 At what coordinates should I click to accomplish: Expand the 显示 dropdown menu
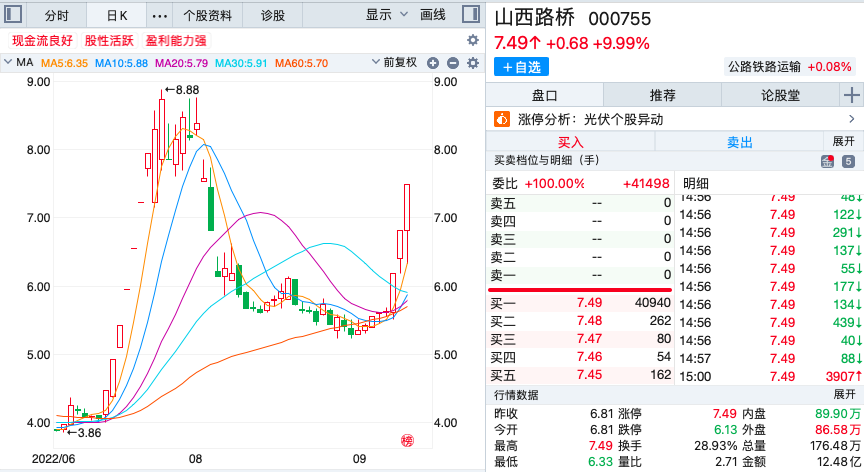click(x=387, y=15)
